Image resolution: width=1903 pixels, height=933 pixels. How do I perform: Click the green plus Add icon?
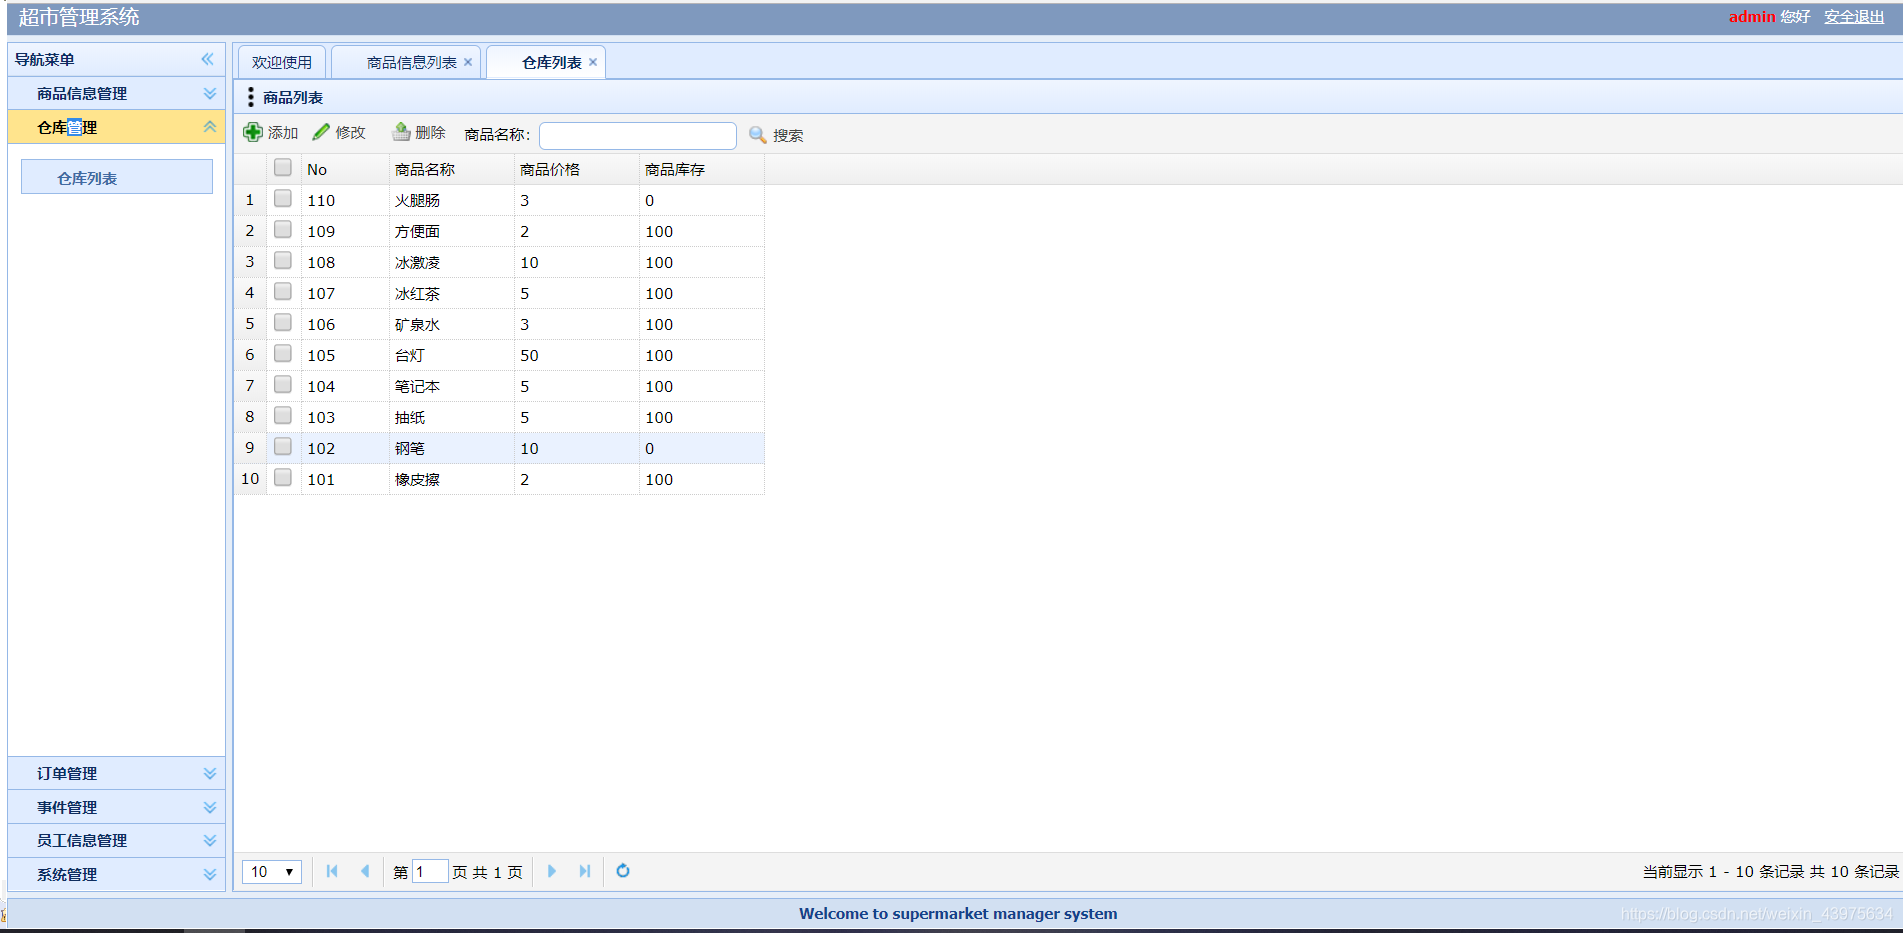pyautogui.click(x=253, y=132)
